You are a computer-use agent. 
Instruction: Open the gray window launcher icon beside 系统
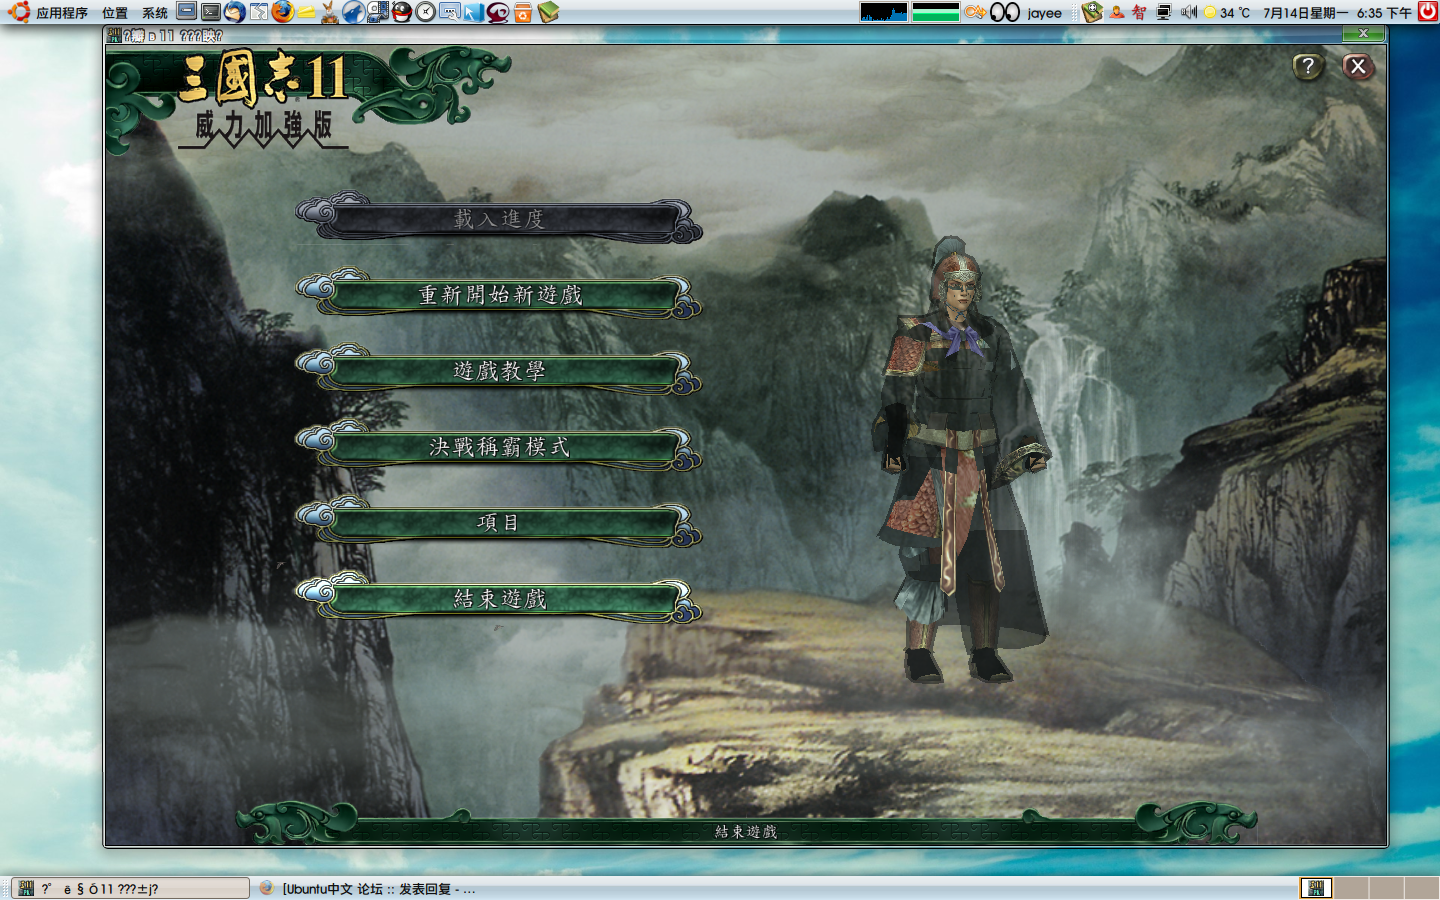coord(187,11)
